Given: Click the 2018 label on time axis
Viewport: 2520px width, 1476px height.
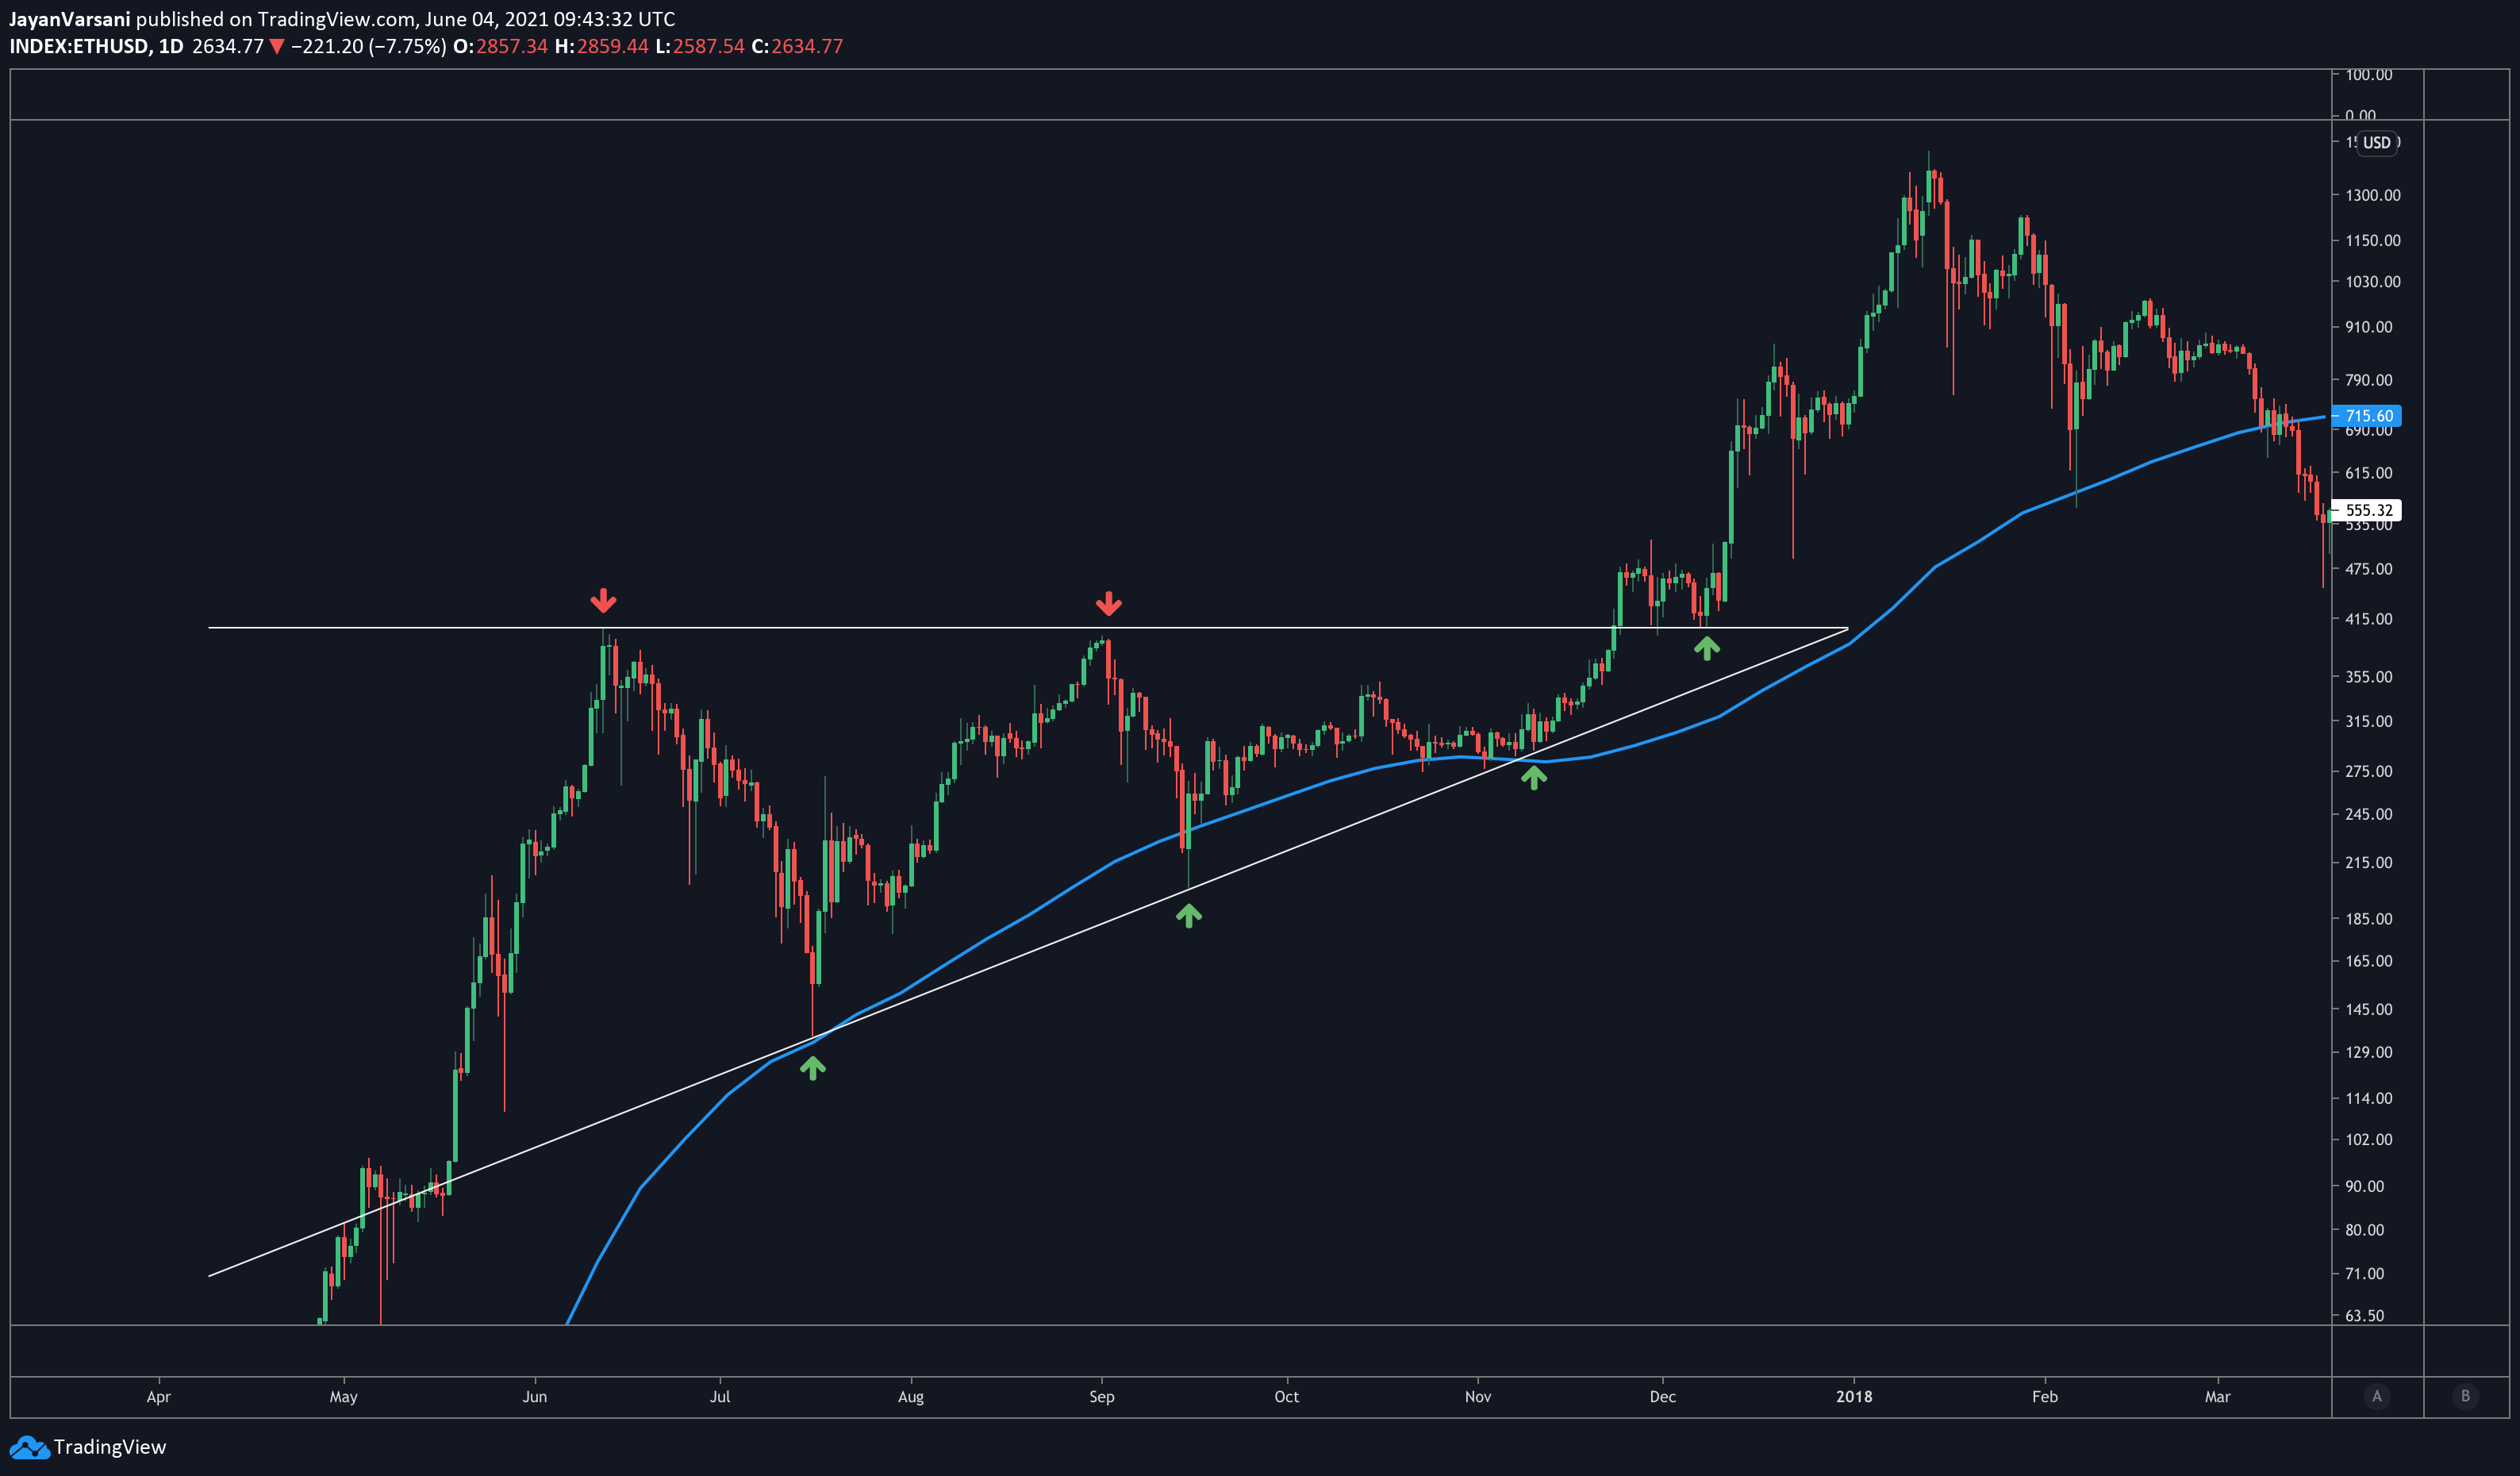Looking at the screenshot, I should [1854, 1397].
